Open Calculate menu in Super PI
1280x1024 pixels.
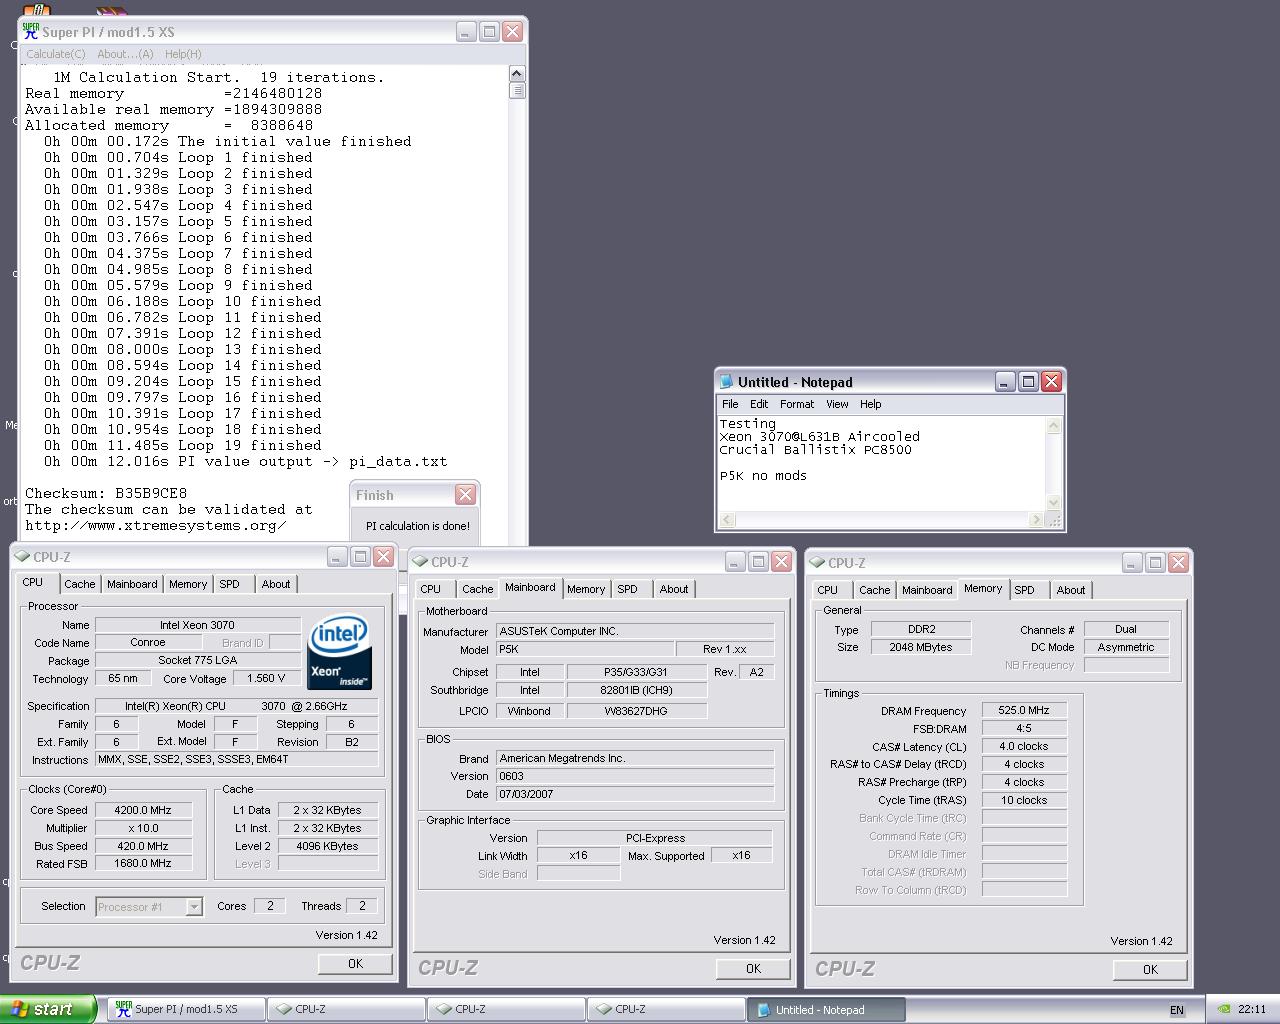tap(56, 54)
